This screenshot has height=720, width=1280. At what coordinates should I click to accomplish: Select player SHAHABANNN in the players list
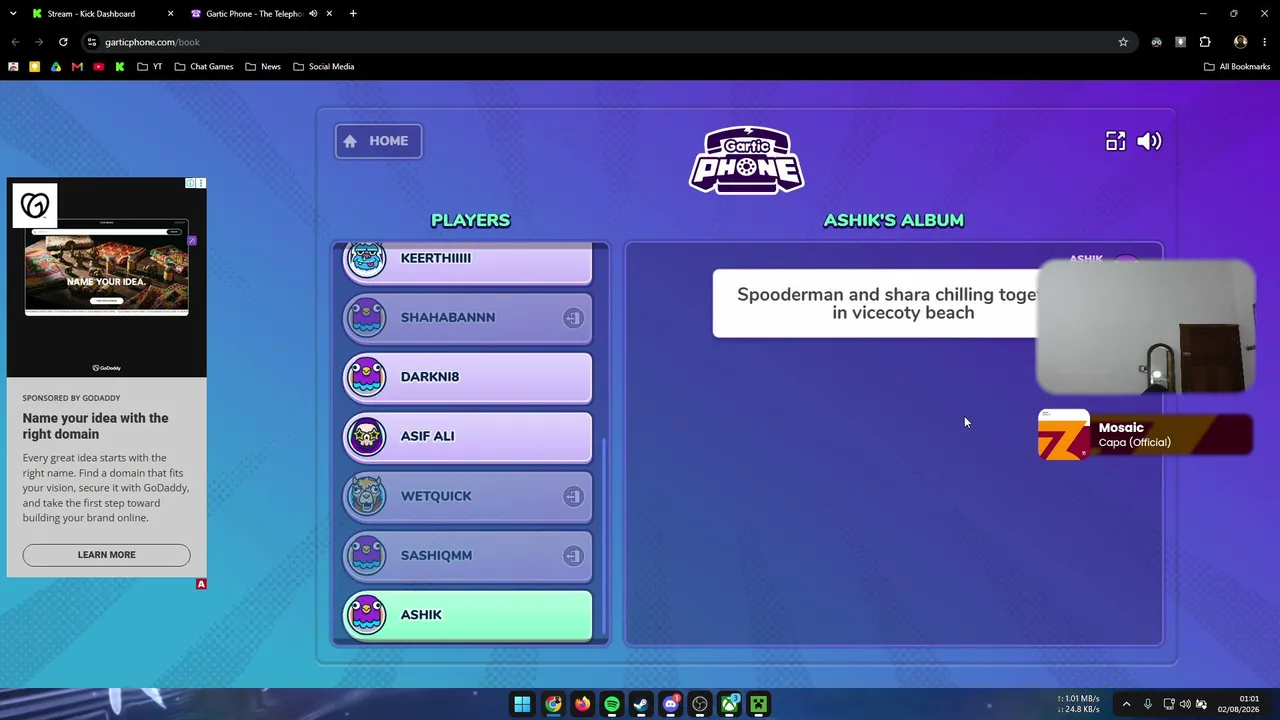[468, 318]
